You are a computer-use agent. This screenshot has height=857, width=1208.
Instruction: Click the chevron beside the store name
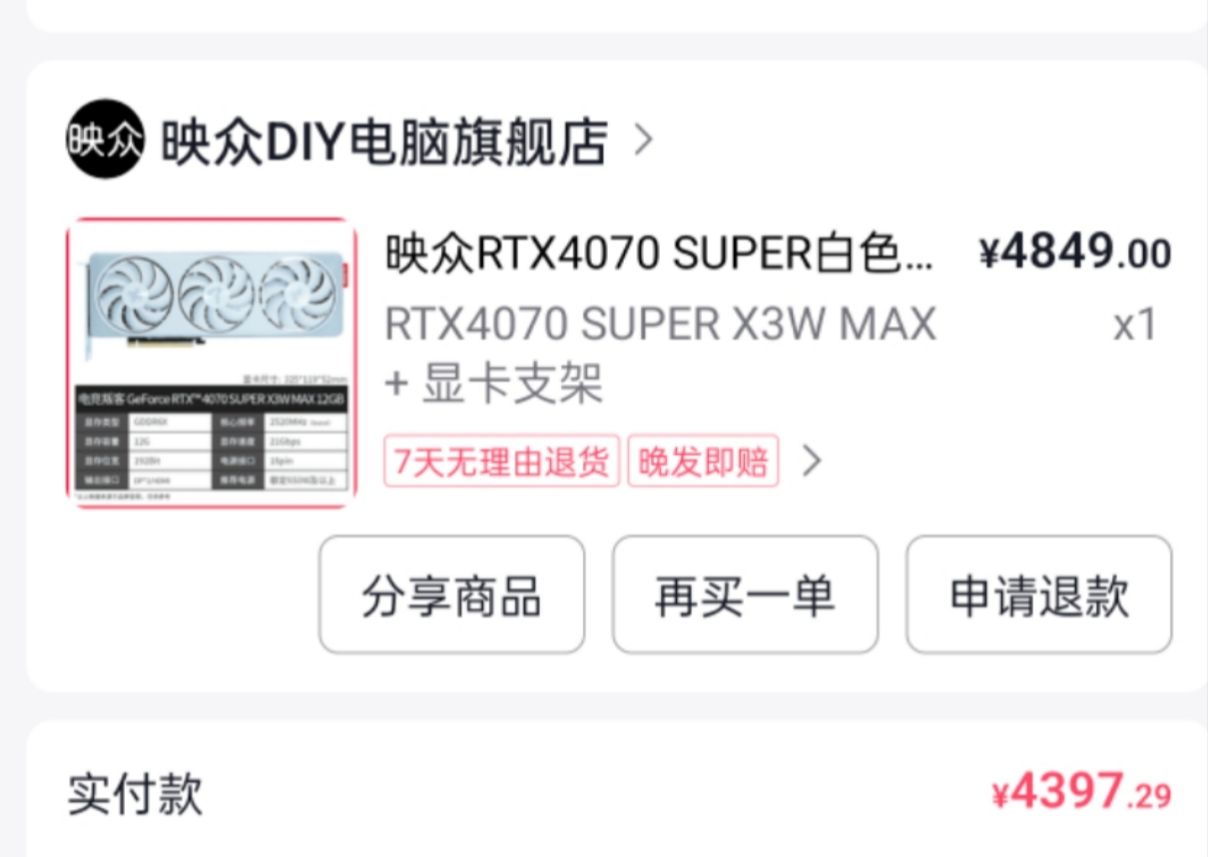click(643, 141)
